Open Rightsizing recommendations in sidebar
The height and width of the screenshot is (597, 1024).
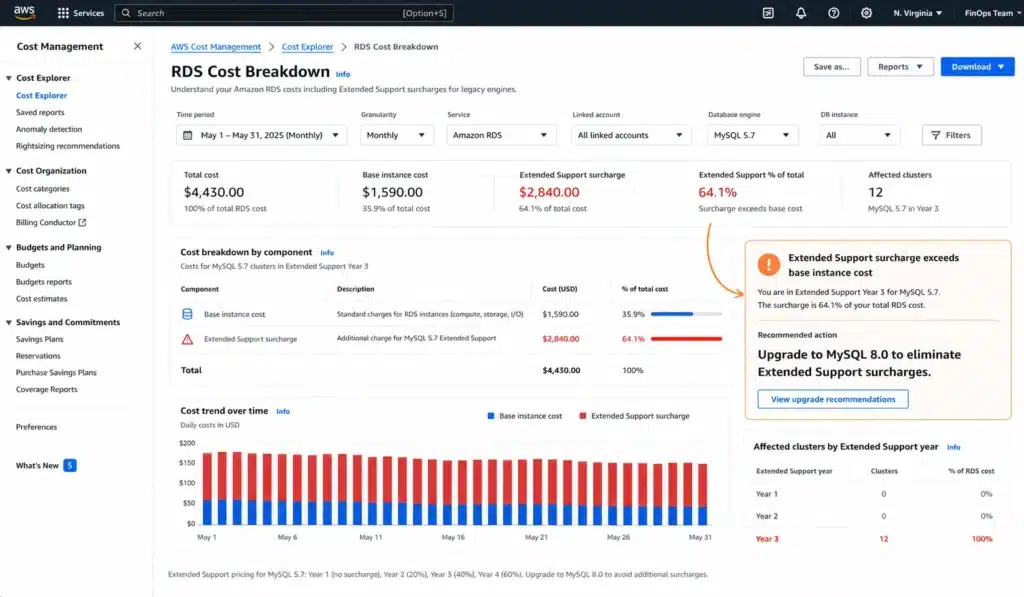68,146
